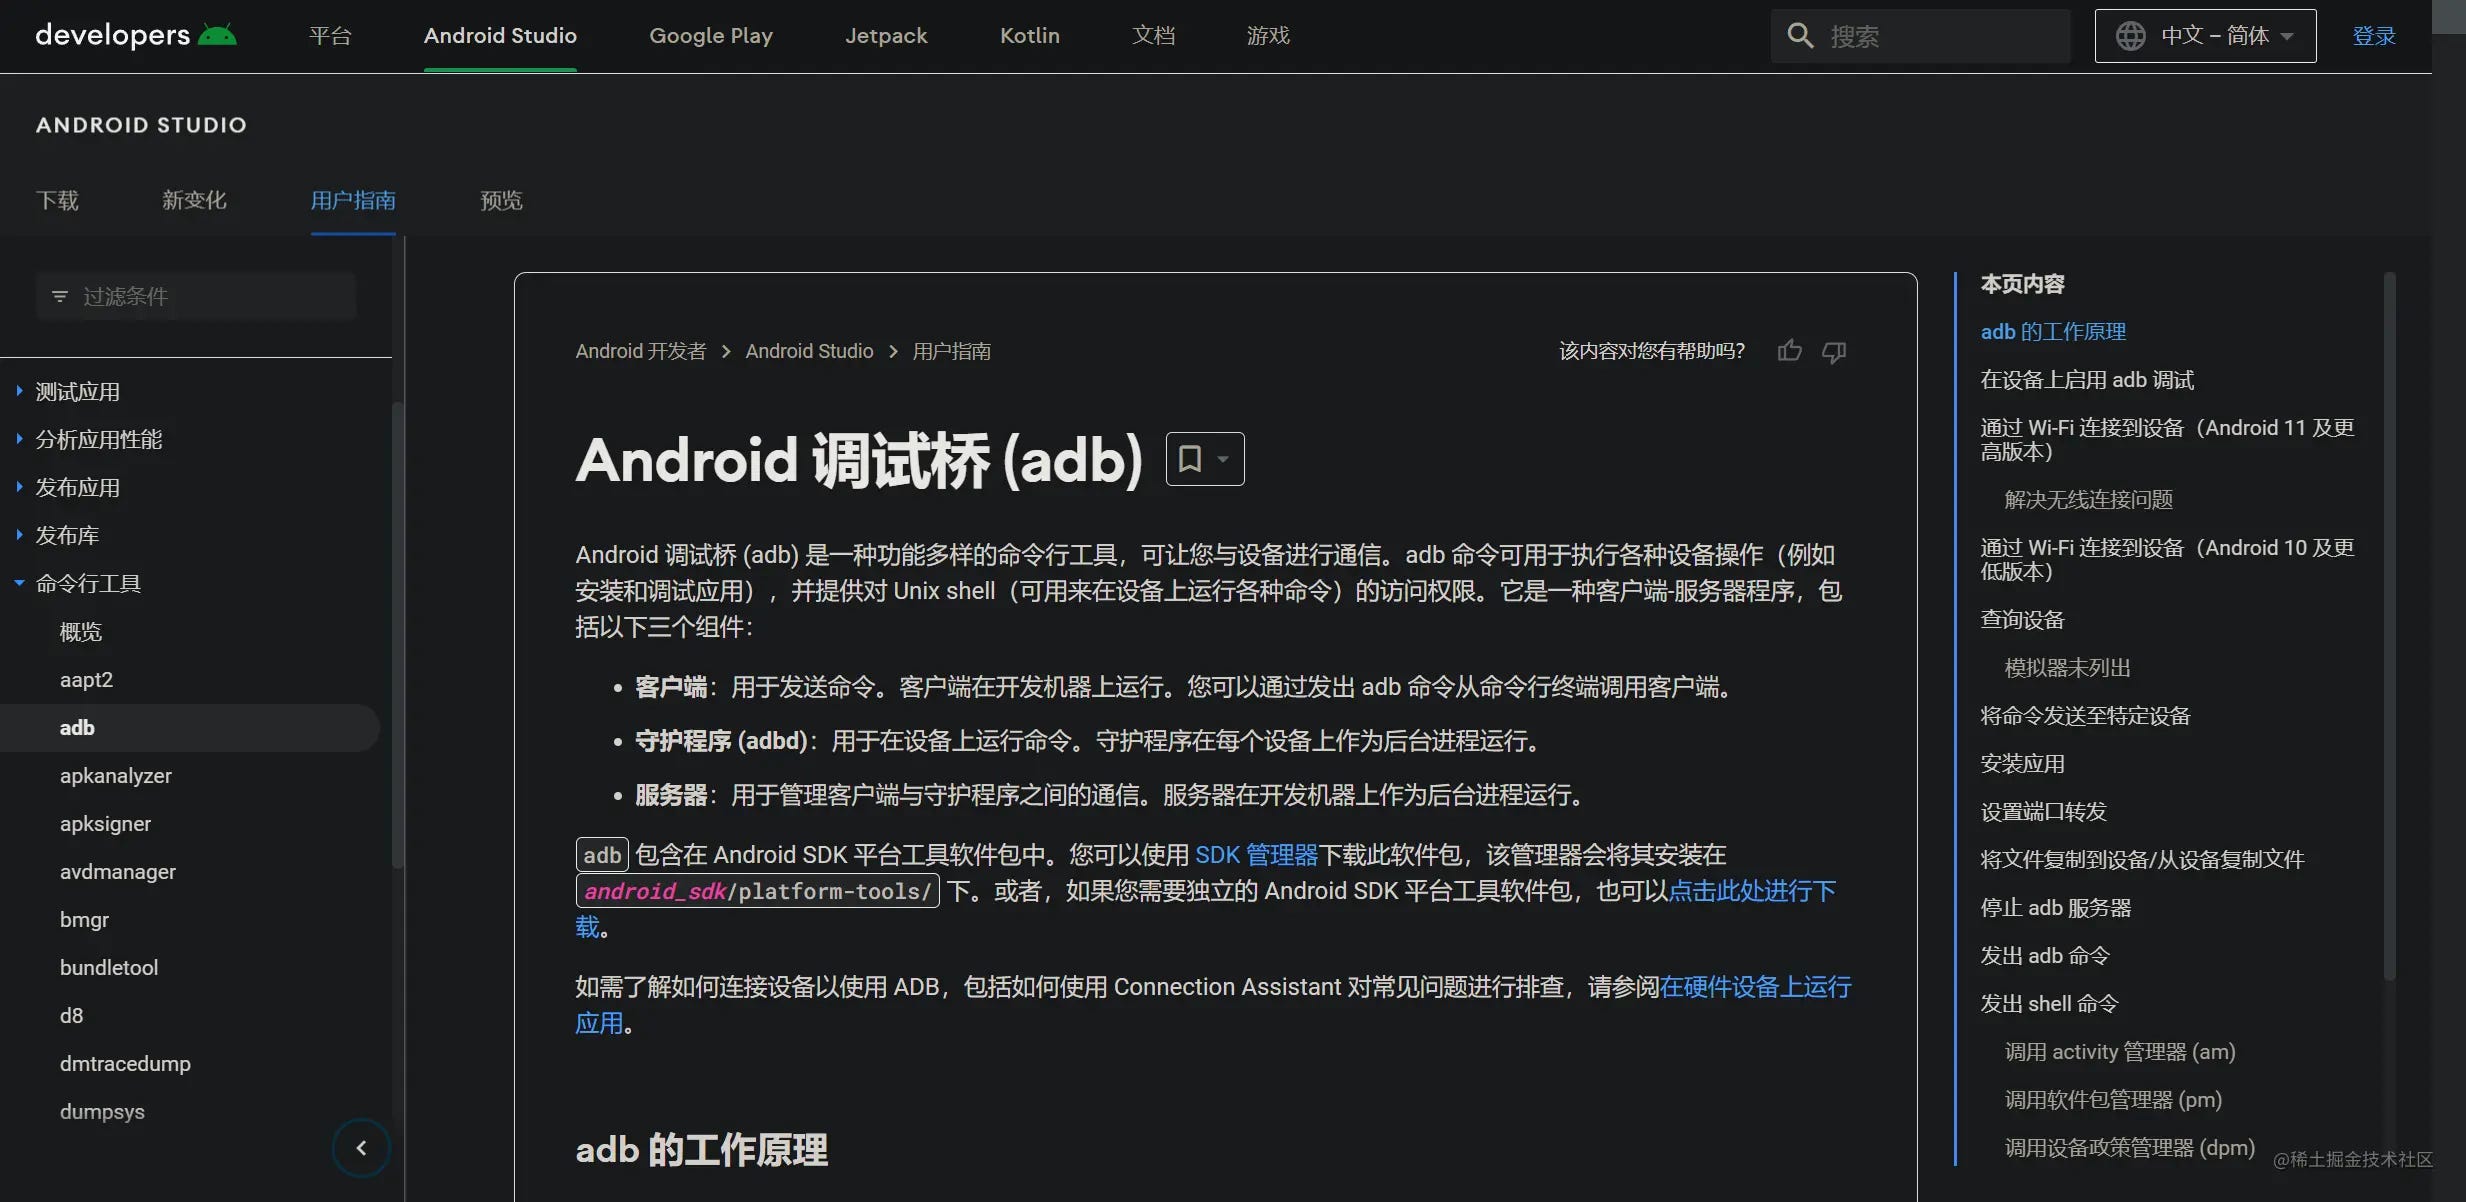2466x1202 pixels.
Task: Click the search magnifier icon
Action: (x=1800, y=36)
